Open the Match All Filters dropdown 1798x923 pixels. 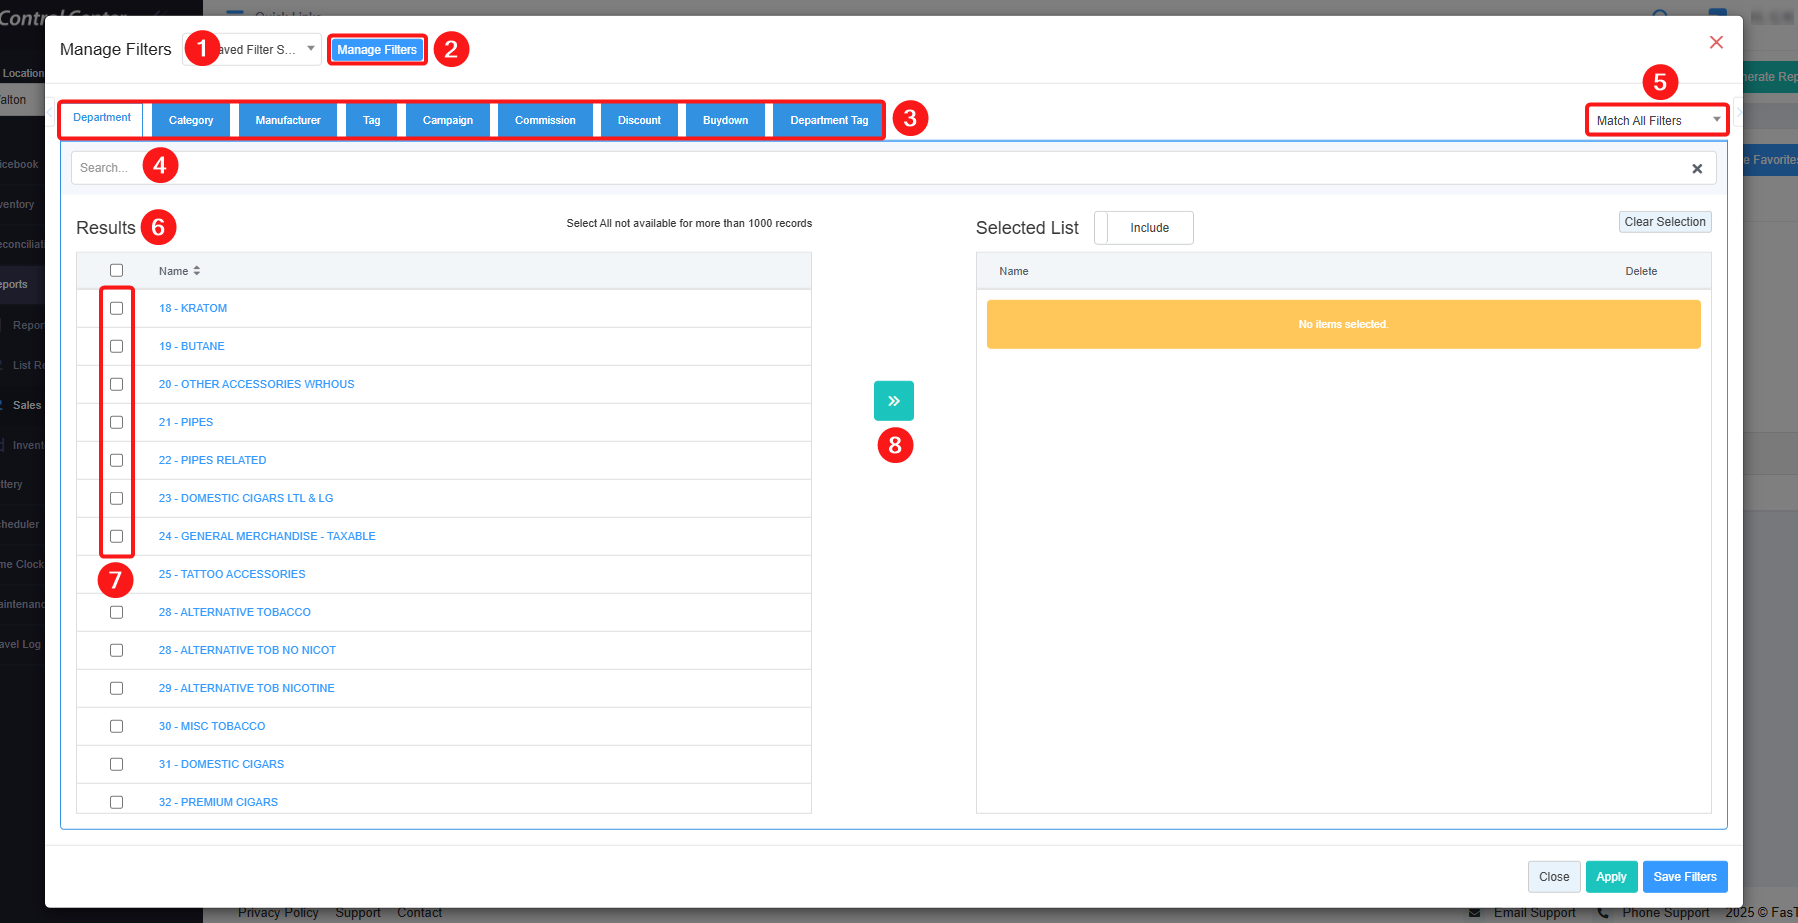pos(1656,121)
